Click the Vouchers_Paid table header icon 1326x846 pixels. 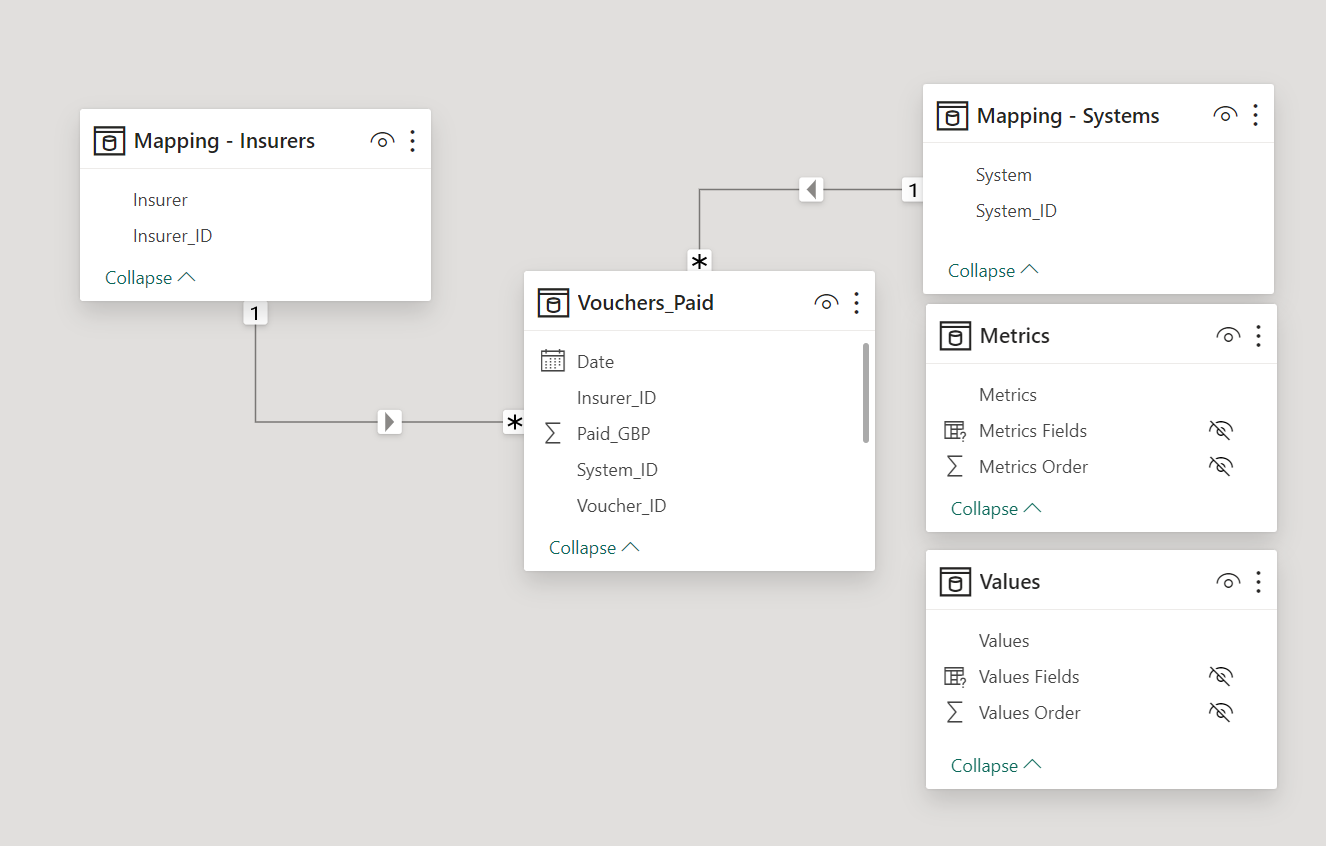[553, 303]
